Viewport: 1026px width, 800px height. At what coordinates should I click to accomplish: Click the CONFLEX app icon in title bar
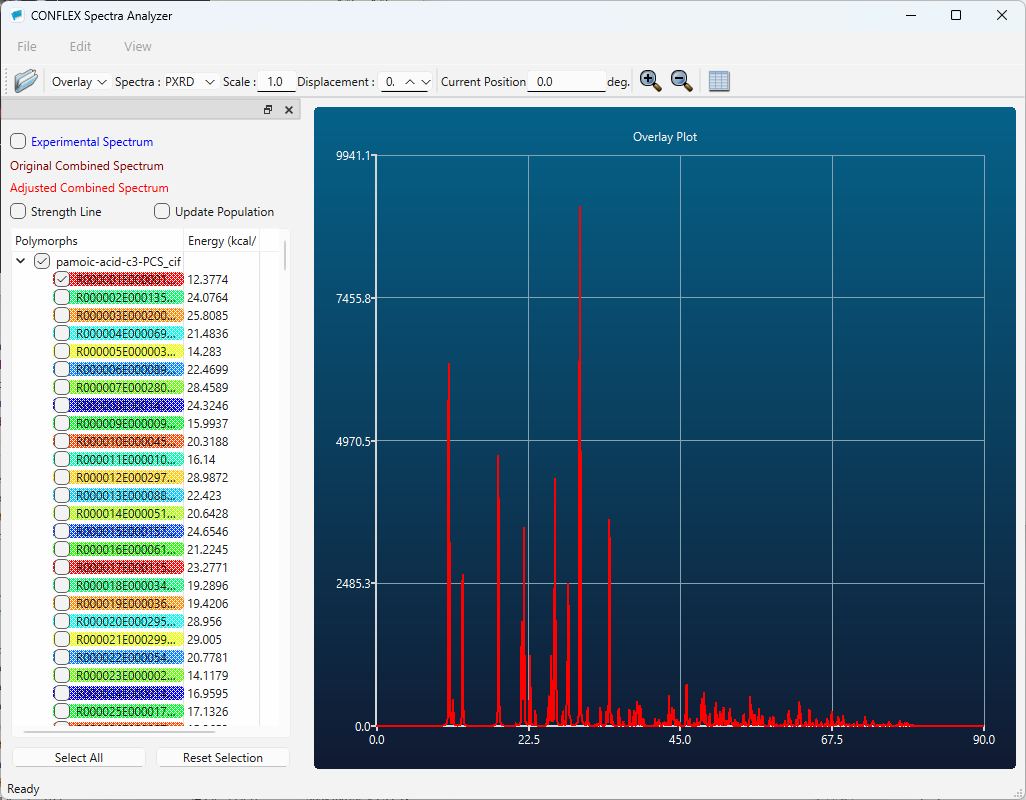(16, 16)
